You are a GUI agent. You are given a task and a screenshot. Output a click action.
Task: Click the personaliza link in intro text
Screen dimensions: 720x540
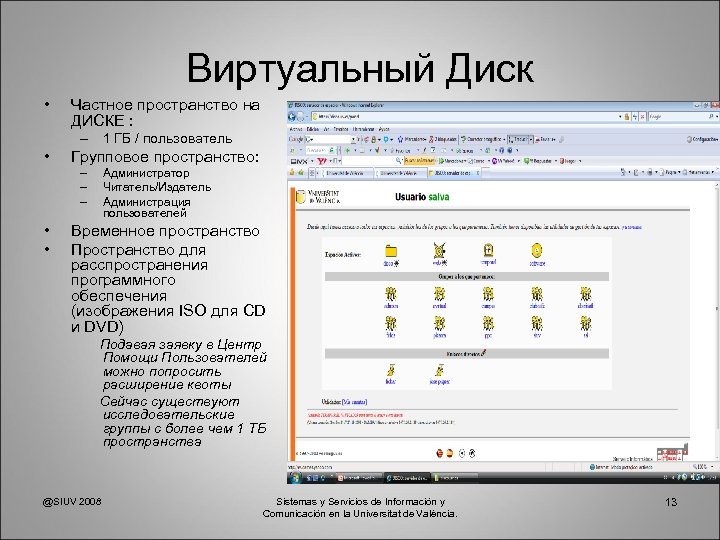pos(632,227)
